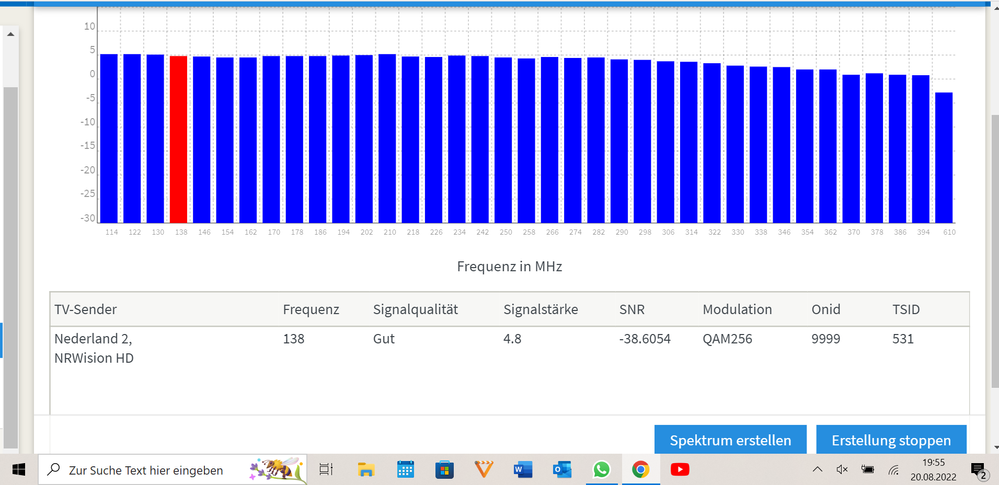Select the bar at 610 MHz
The height and width of the screenshot is (485, 999).
[x=944, y=157]
